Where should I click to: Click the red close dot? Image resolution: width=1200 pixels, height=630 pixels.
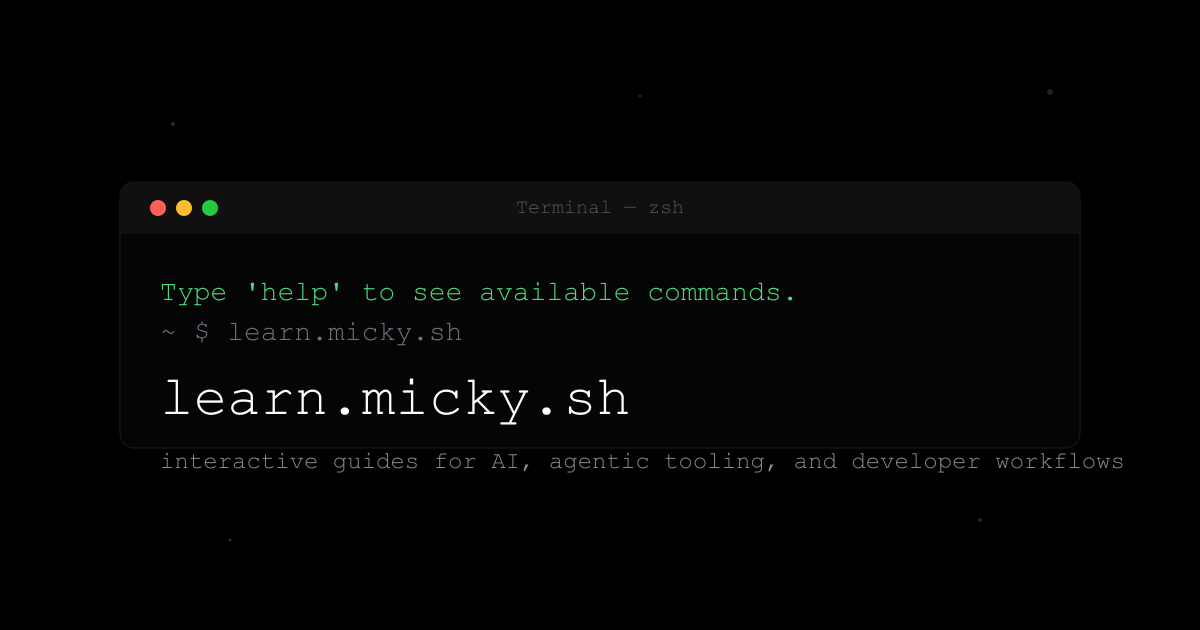158,208
